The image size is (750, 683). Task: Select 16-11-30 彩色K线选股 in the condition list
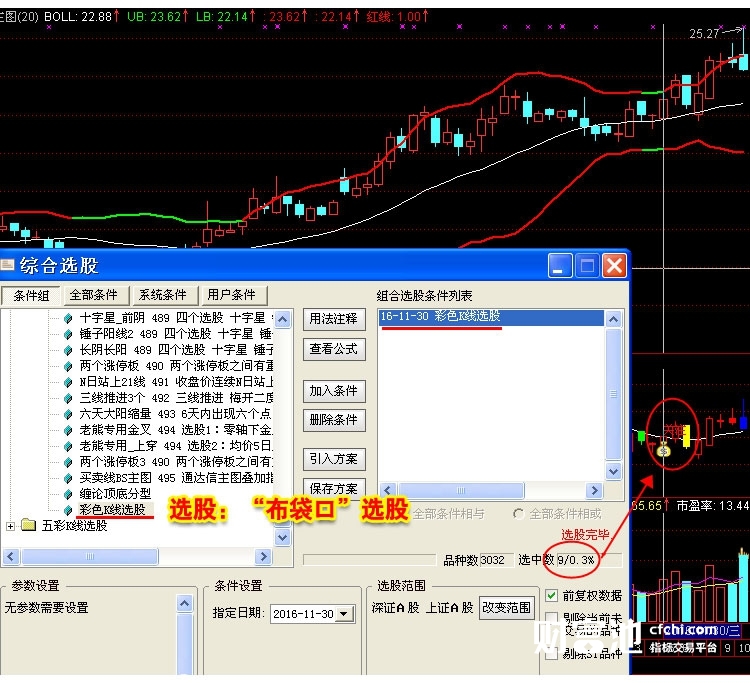coord(491,317)
